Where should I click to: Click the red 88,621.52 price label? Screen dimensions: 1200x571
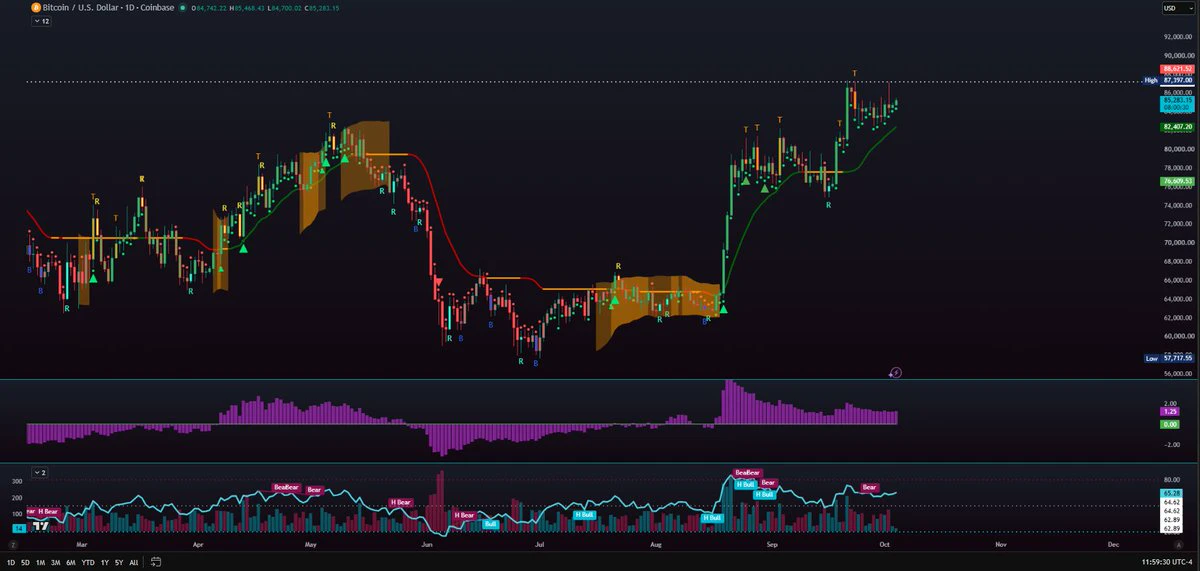coord(1178,69)
